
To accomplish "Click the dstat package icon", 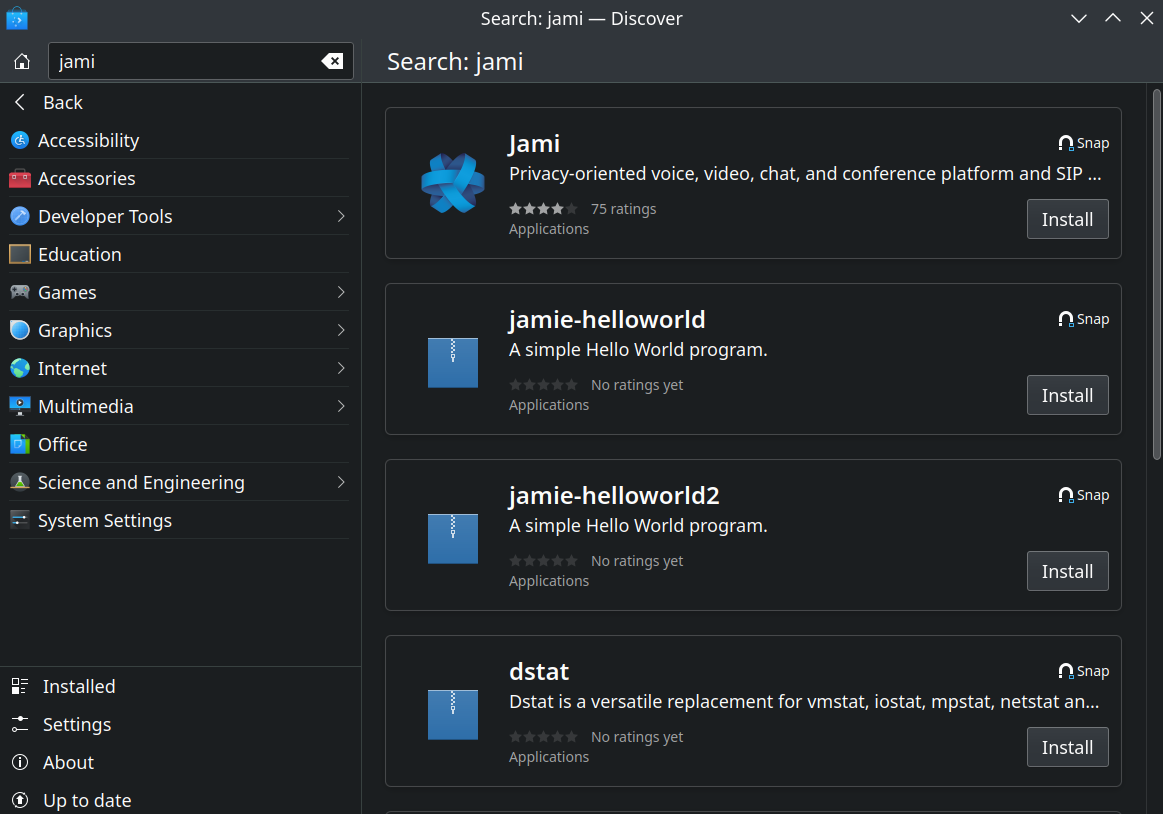I will tap(452, 715).
